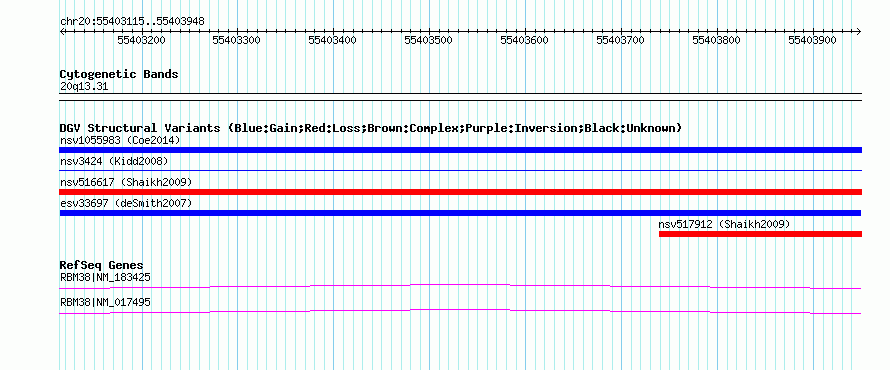This screenshot has width=890, height=370.
Task: Click the RefSeq Genes track heading
Action: (x=102, y=265)
